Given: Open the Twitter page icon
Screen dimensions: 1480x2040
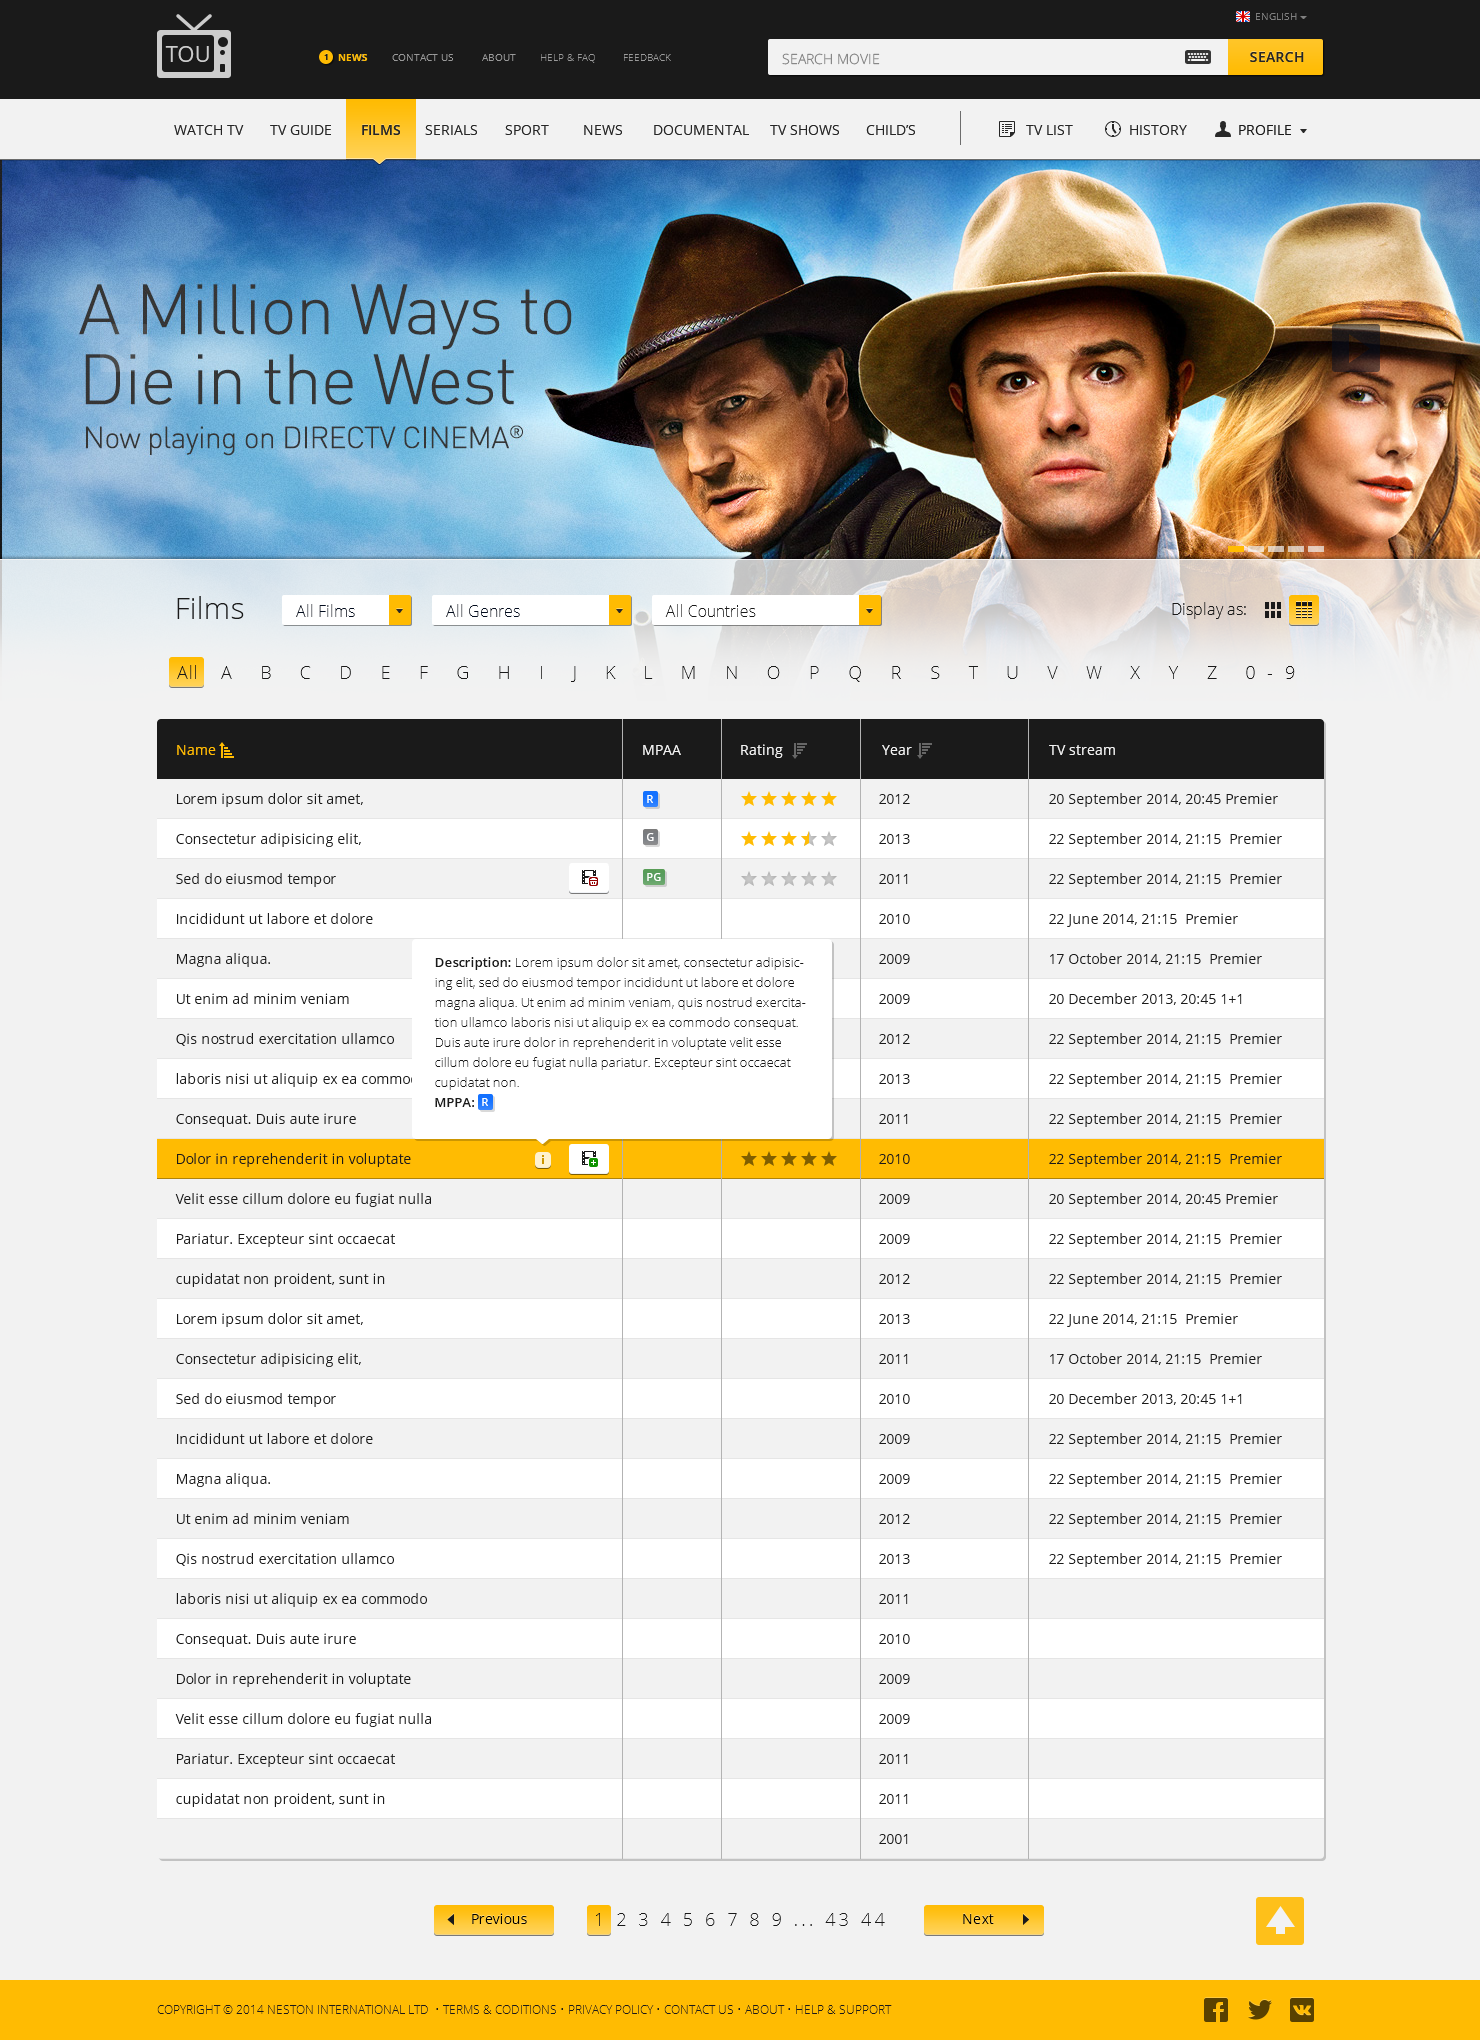Looking at the screenshot, I should 1260,2010.
